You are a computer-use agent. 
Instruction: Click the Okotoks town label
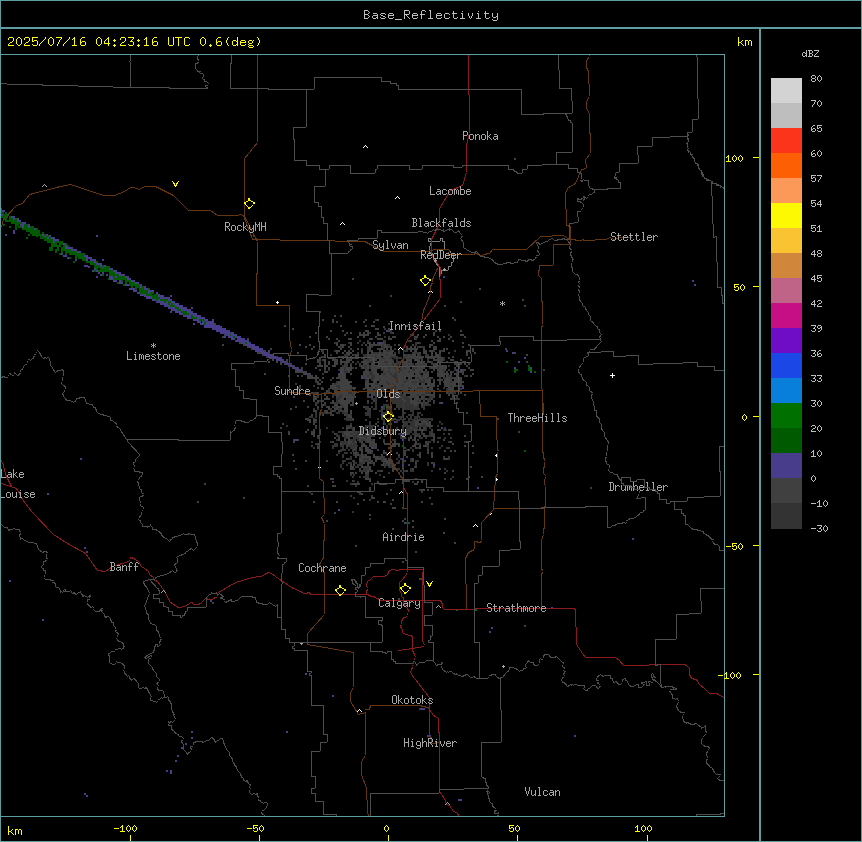(412, 700)
